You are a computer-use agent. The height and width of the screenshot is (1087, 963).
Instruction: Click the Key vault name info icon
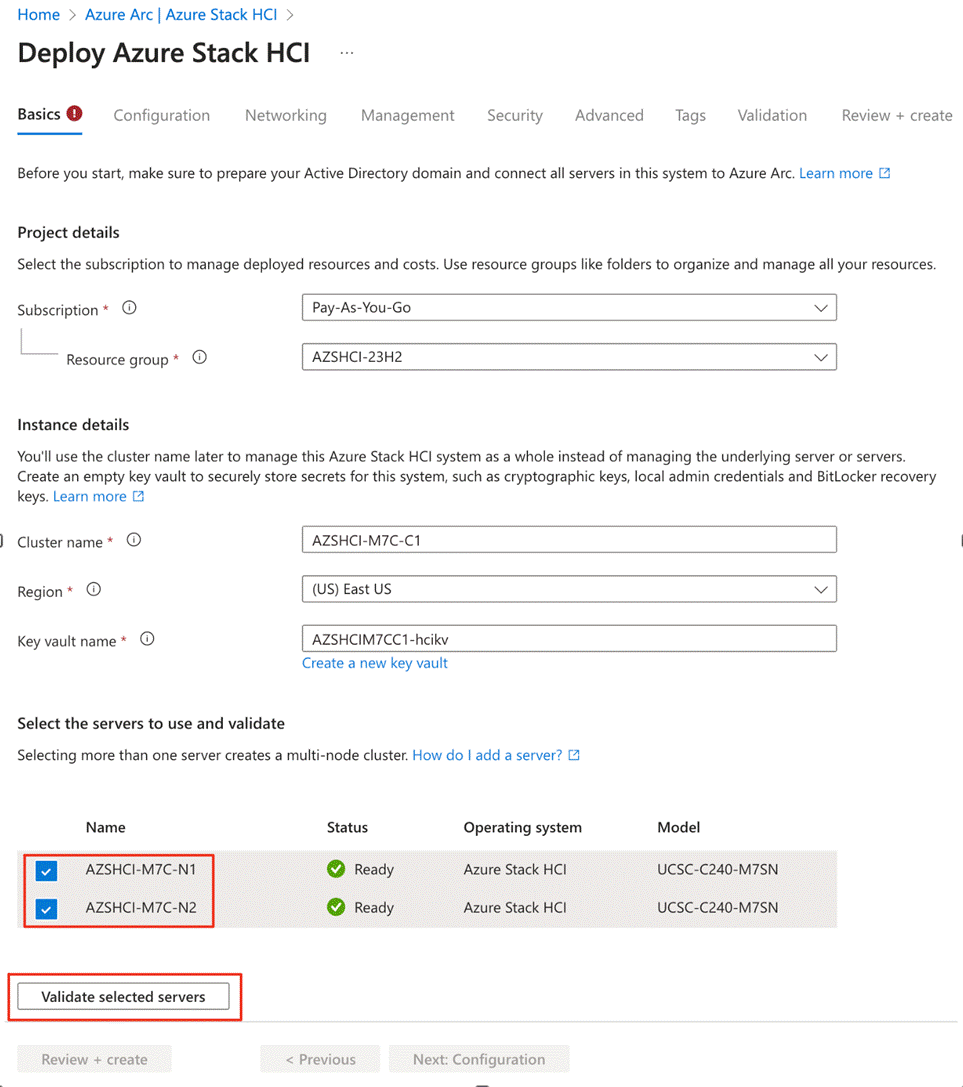pyautogui.click(x=146, y=639)
